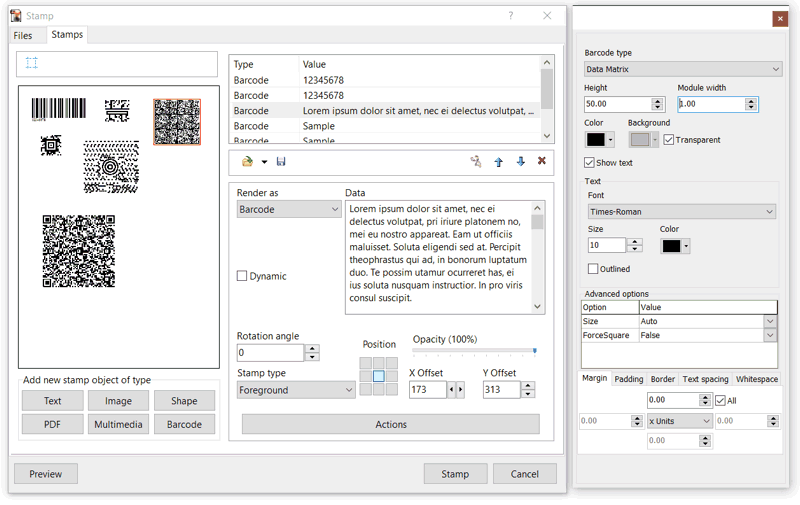The width and height of the screenshot is (800, 505).
Task: Open the x Units dropdown
Action: 680,421
